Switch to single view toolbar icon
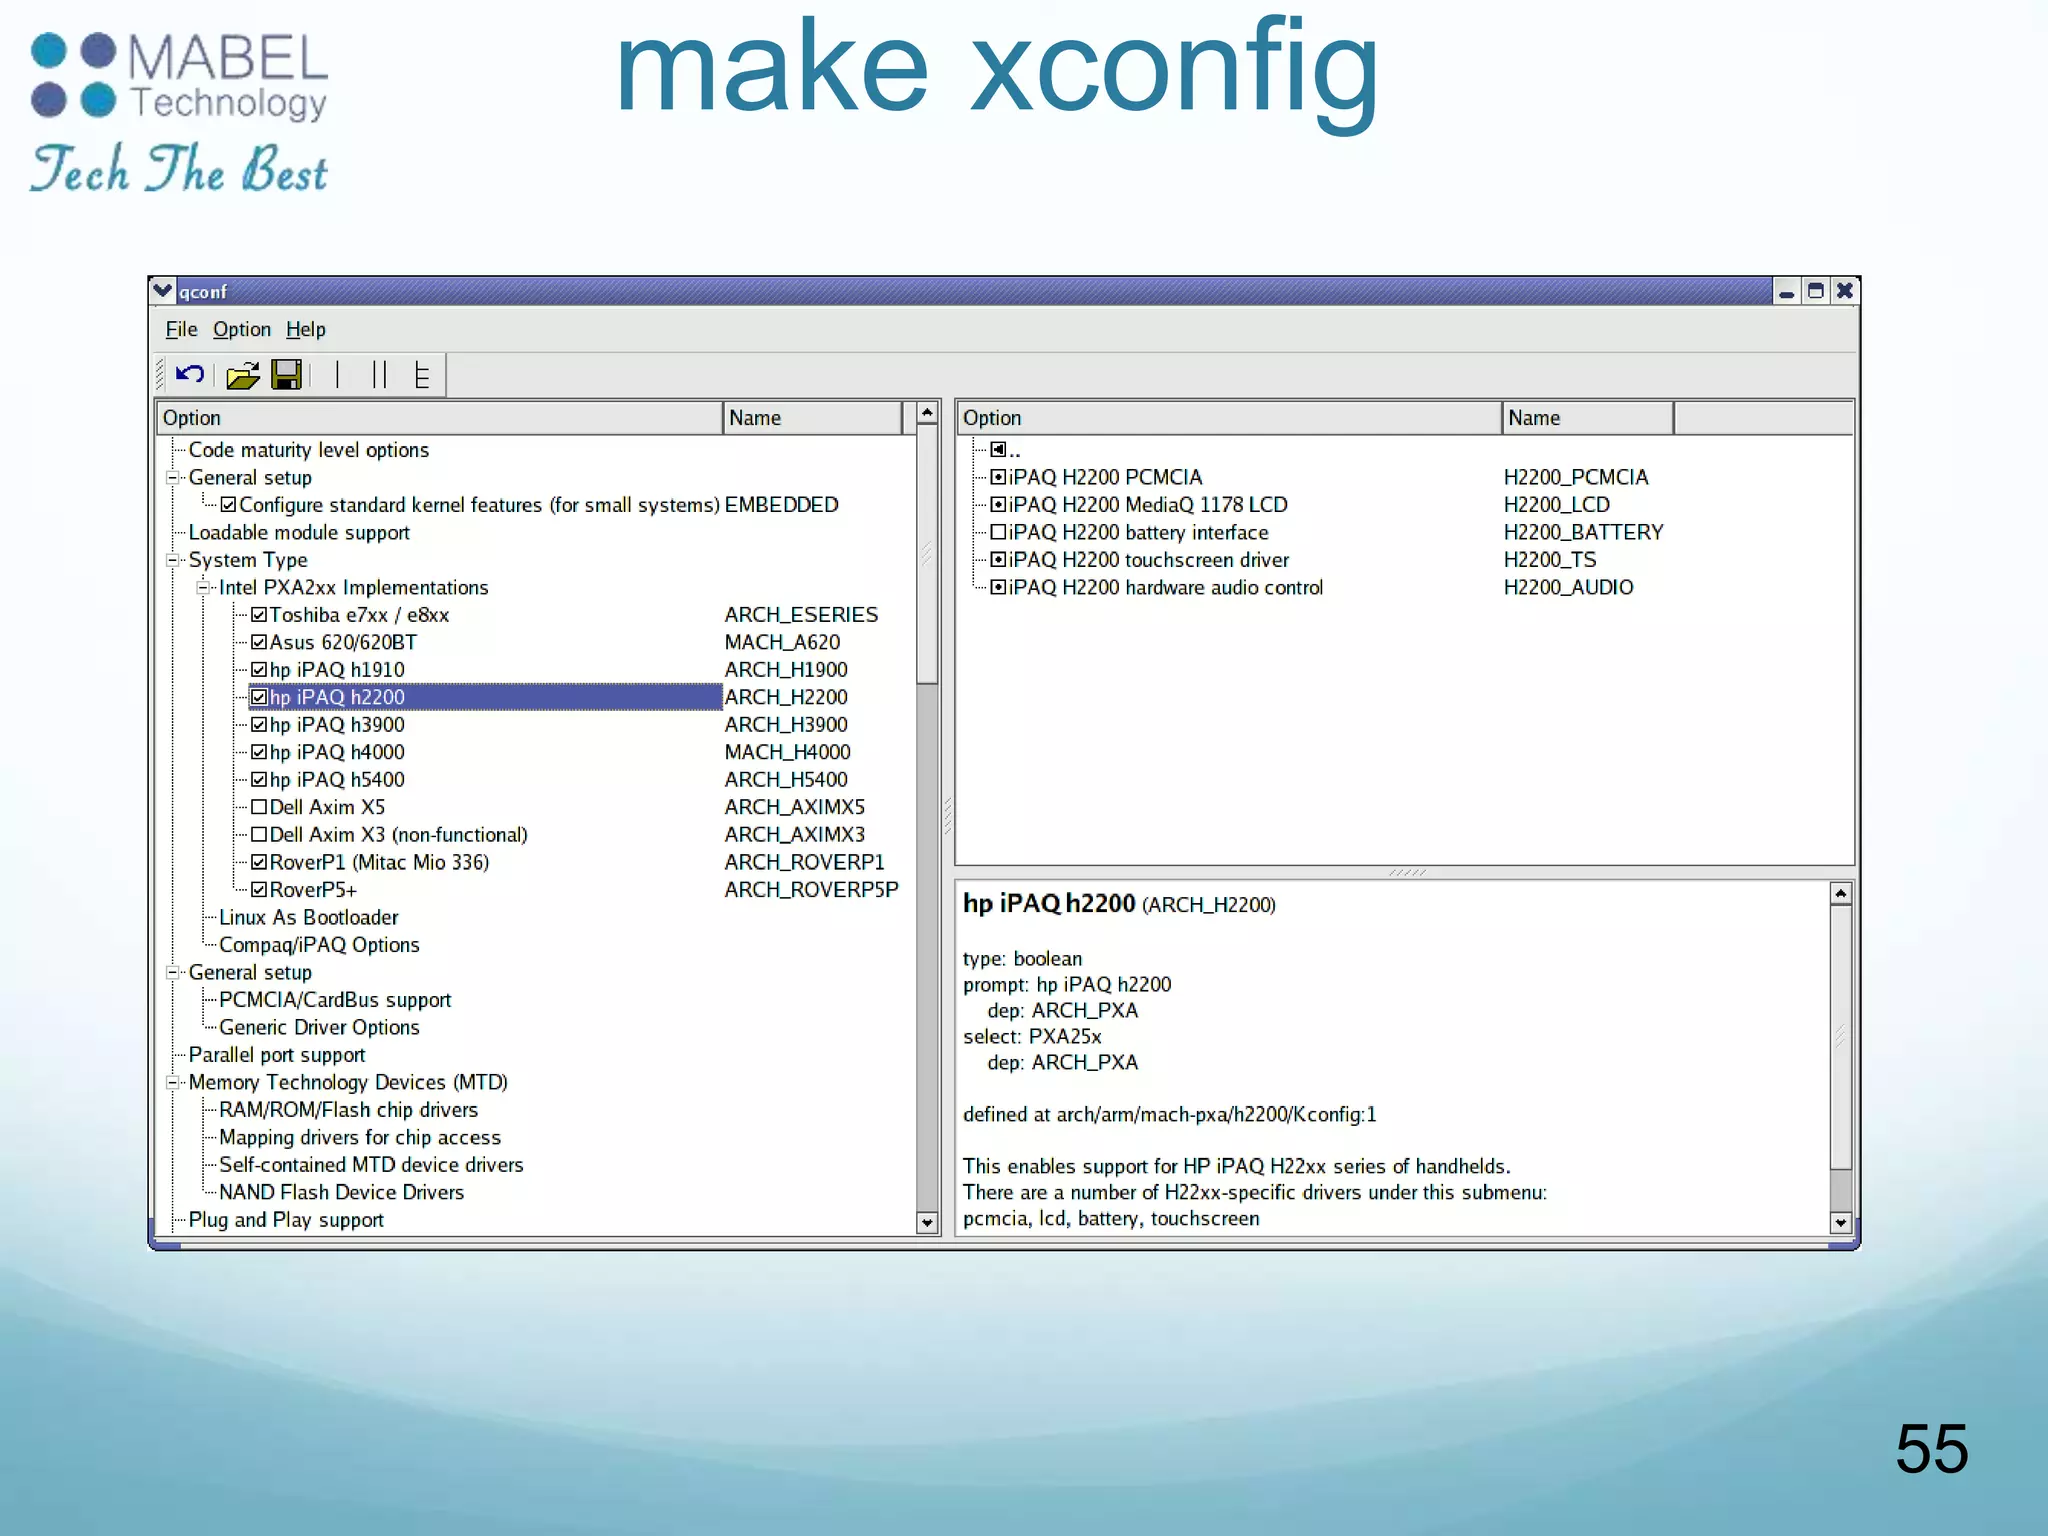The image size is (2048, 1536). click(338, 375)
